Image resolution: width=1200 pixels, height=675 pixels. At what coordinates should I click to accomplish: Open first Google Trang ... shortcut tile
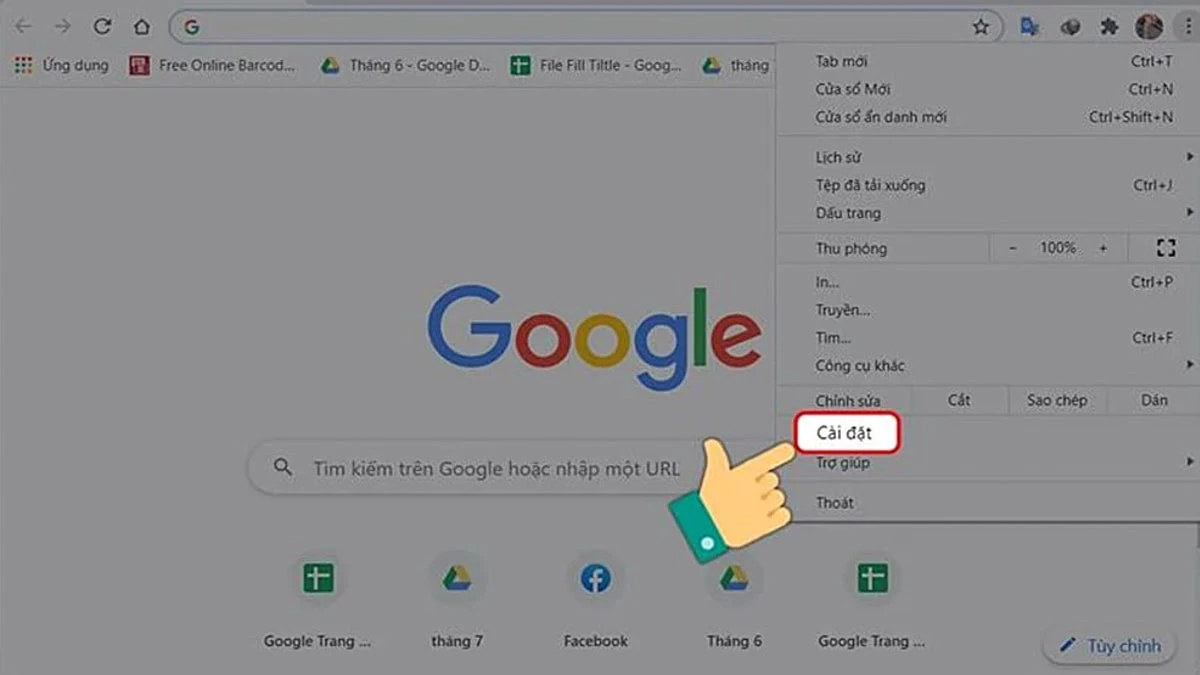coord(318,600)
